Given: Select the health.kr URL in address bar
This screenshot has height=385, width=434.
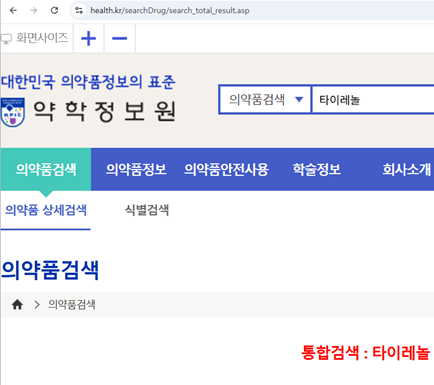Looking at the screenshot, I should tap(170, 10).
